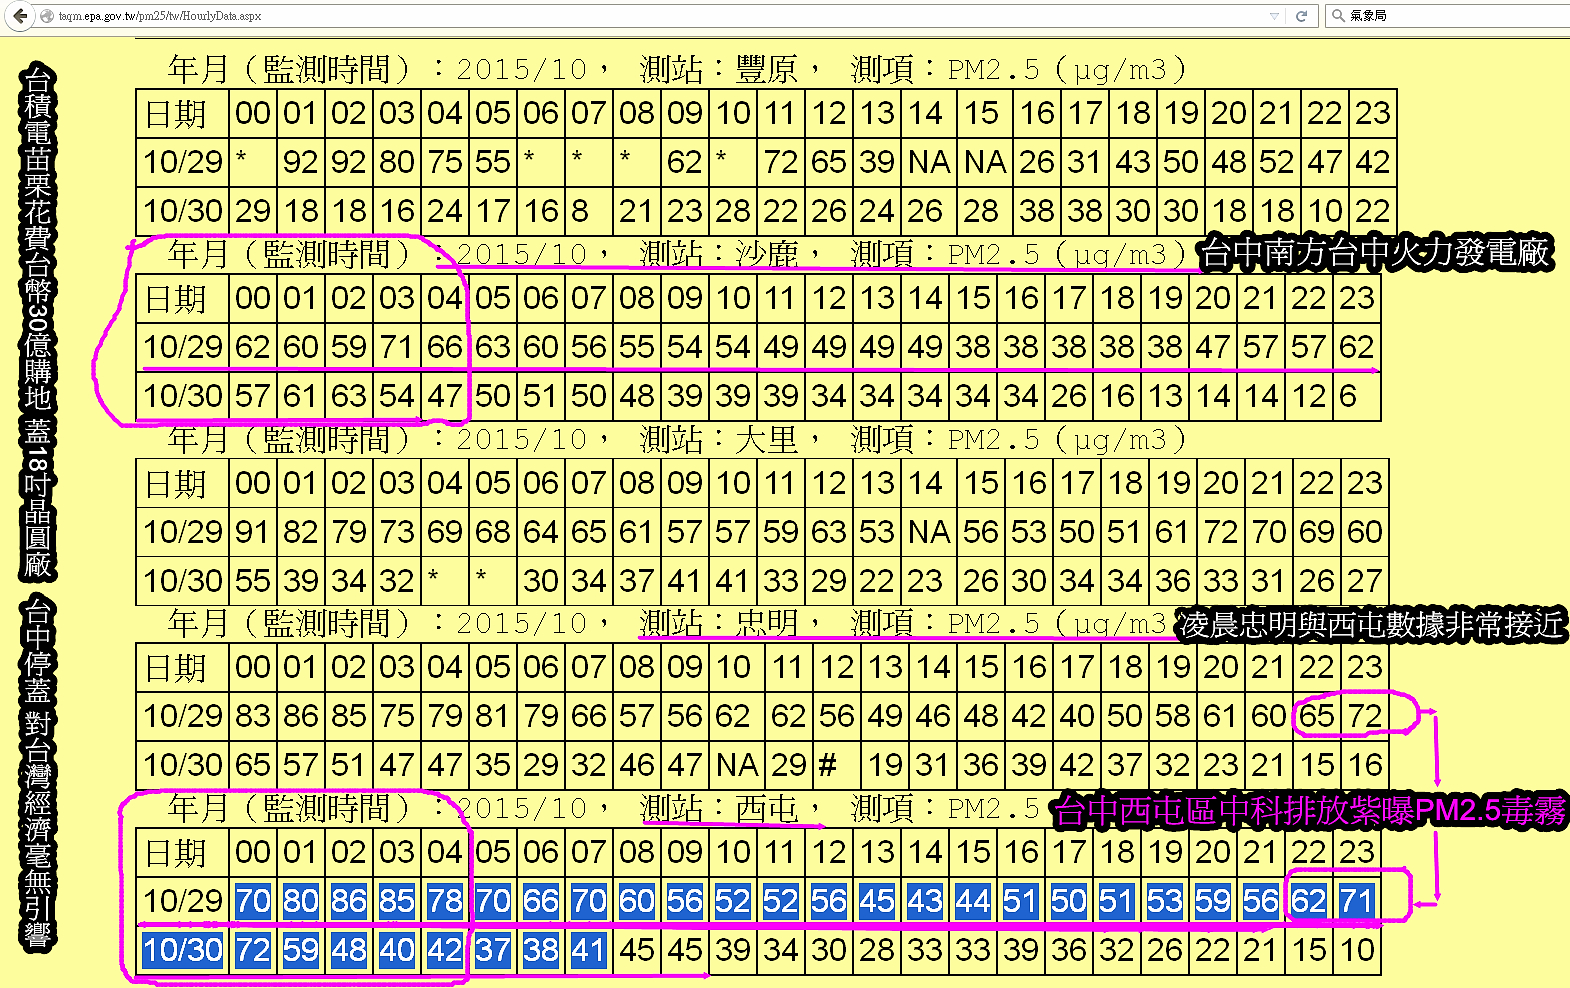Image resolution: width=1570 pixels, height=988 pixels.
Task: Select the highlighted 10/30 date cell in 西屯 table
Action: [x=182, y=950]
